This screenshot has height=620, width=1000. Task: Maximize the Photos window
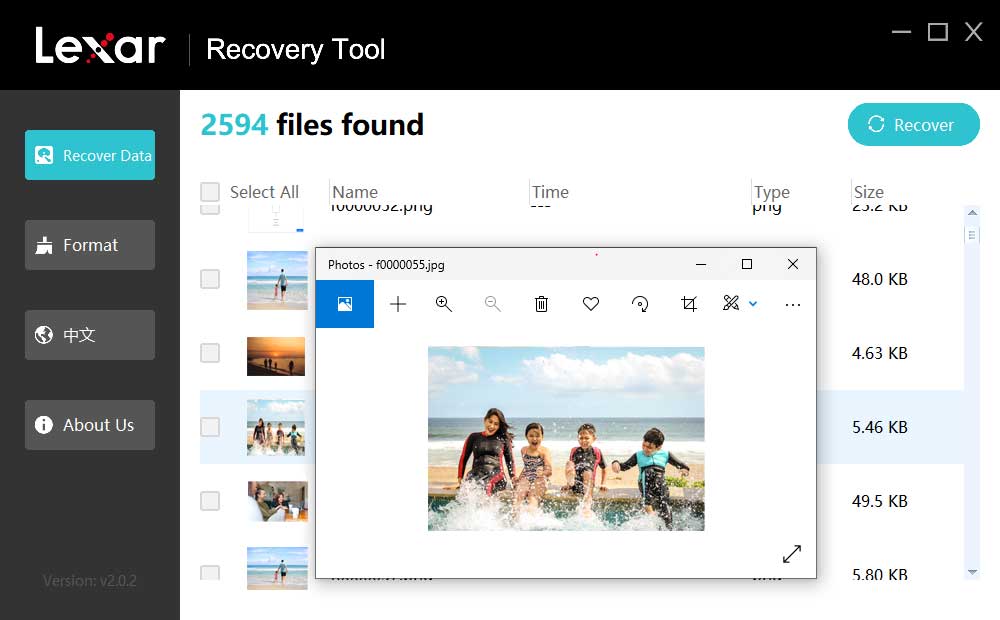(x=747, y=264)
